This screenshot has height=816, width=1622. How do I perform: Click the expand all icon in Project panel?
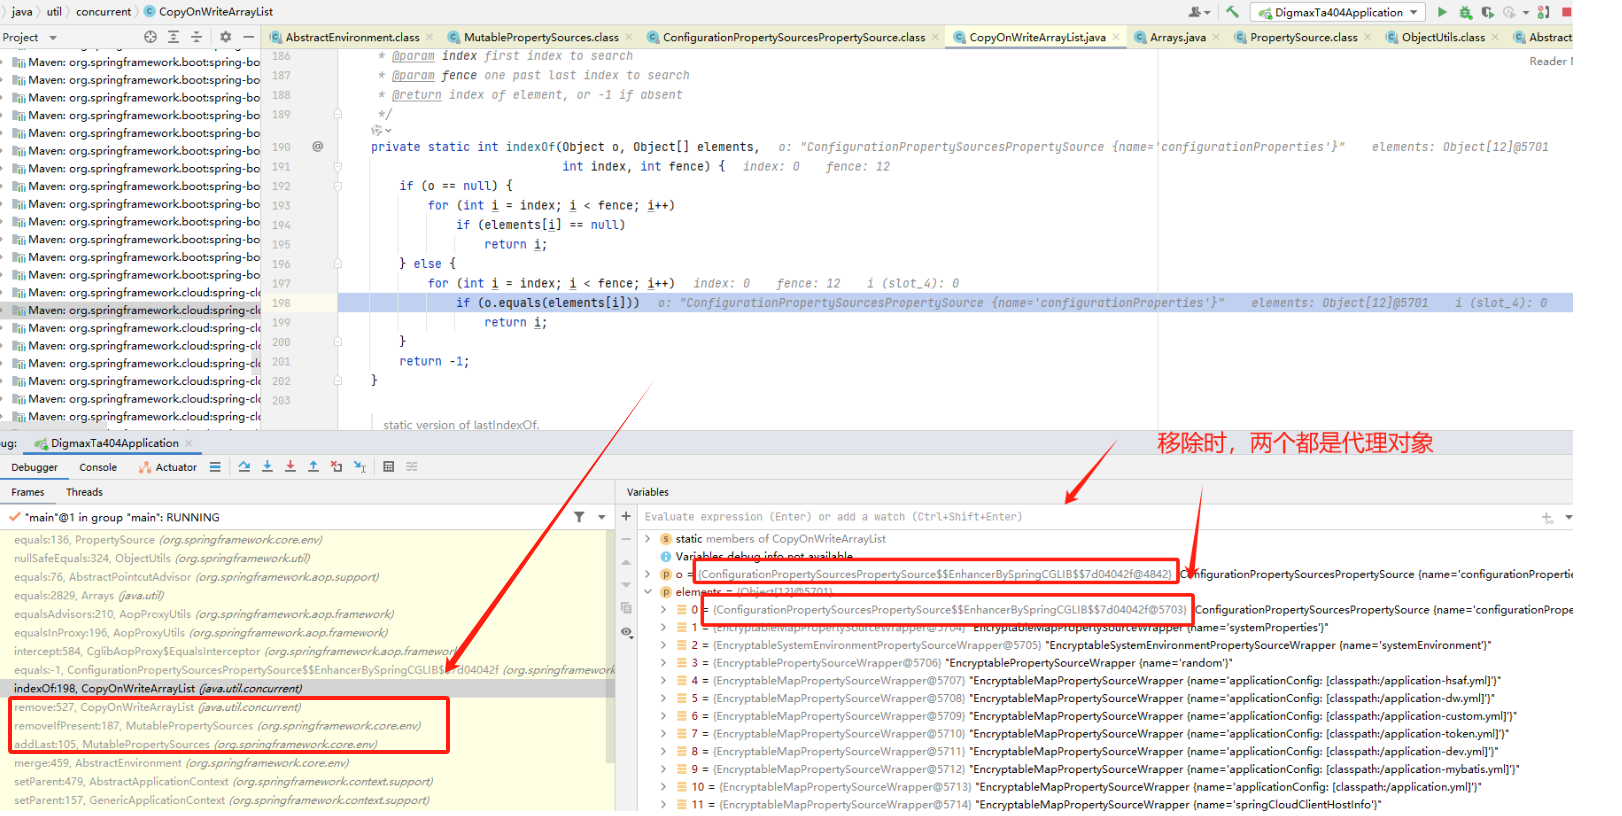point(173,37)
